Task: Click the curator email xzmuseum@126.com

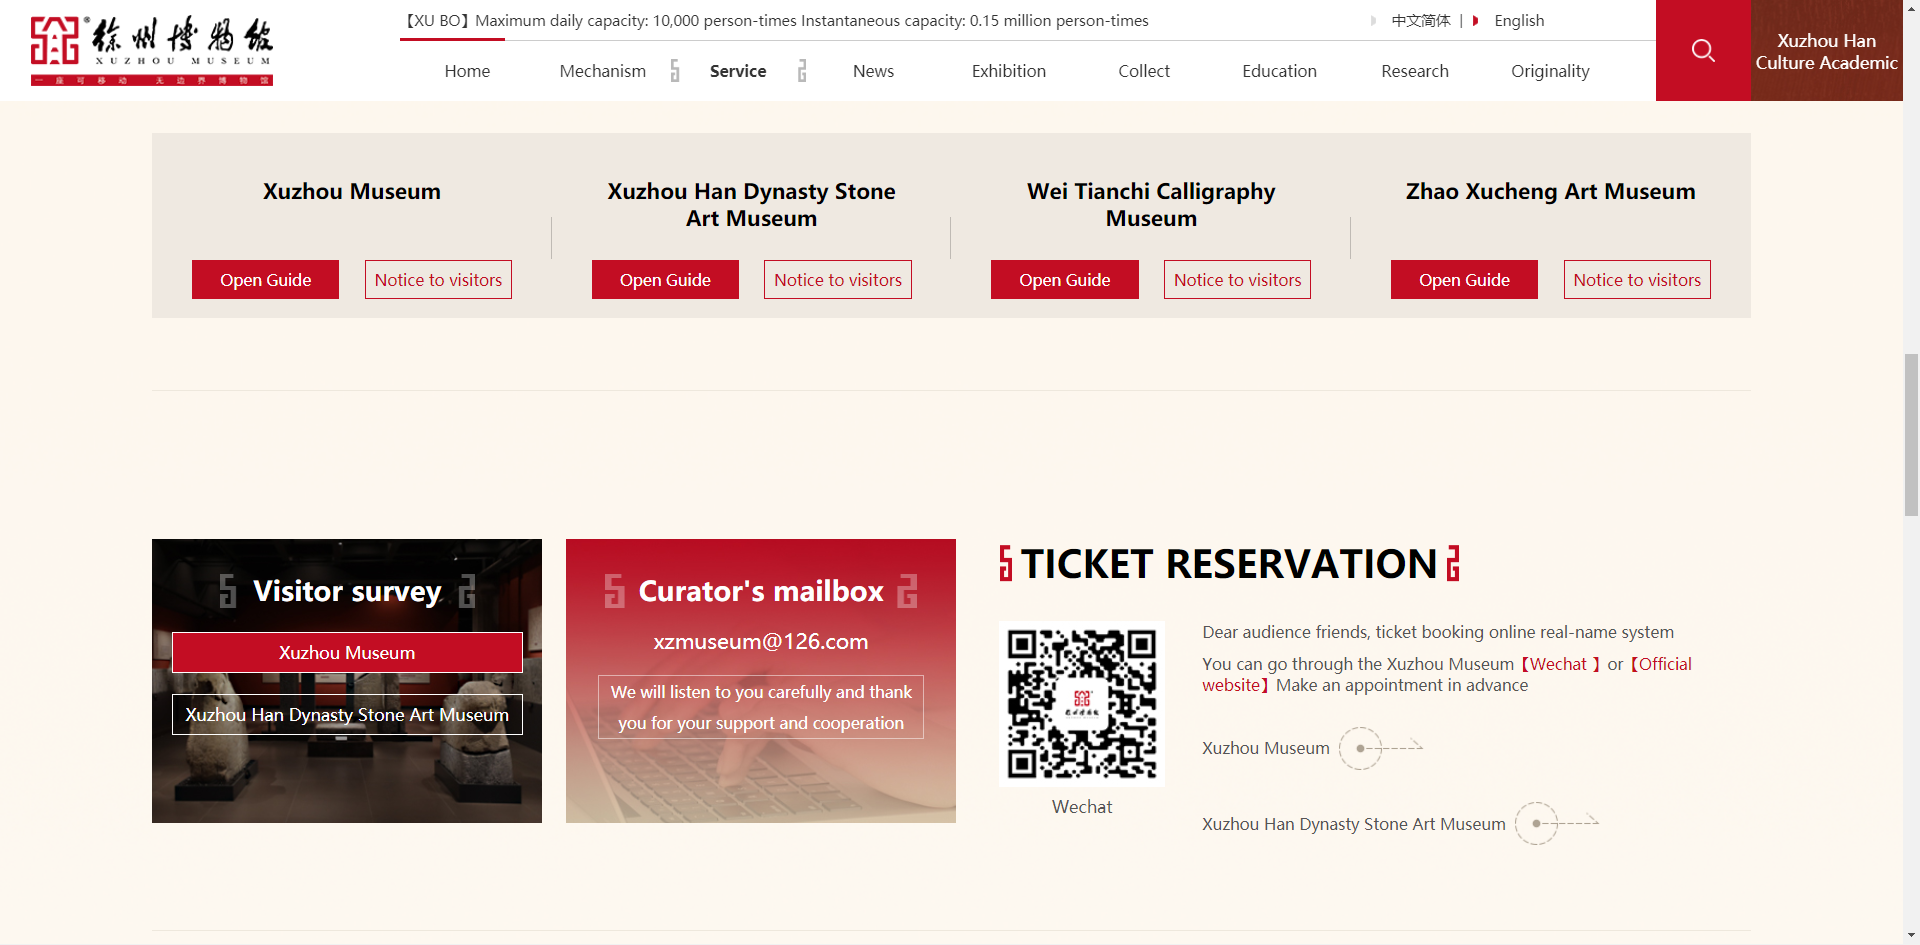Action: coord(761,642)
